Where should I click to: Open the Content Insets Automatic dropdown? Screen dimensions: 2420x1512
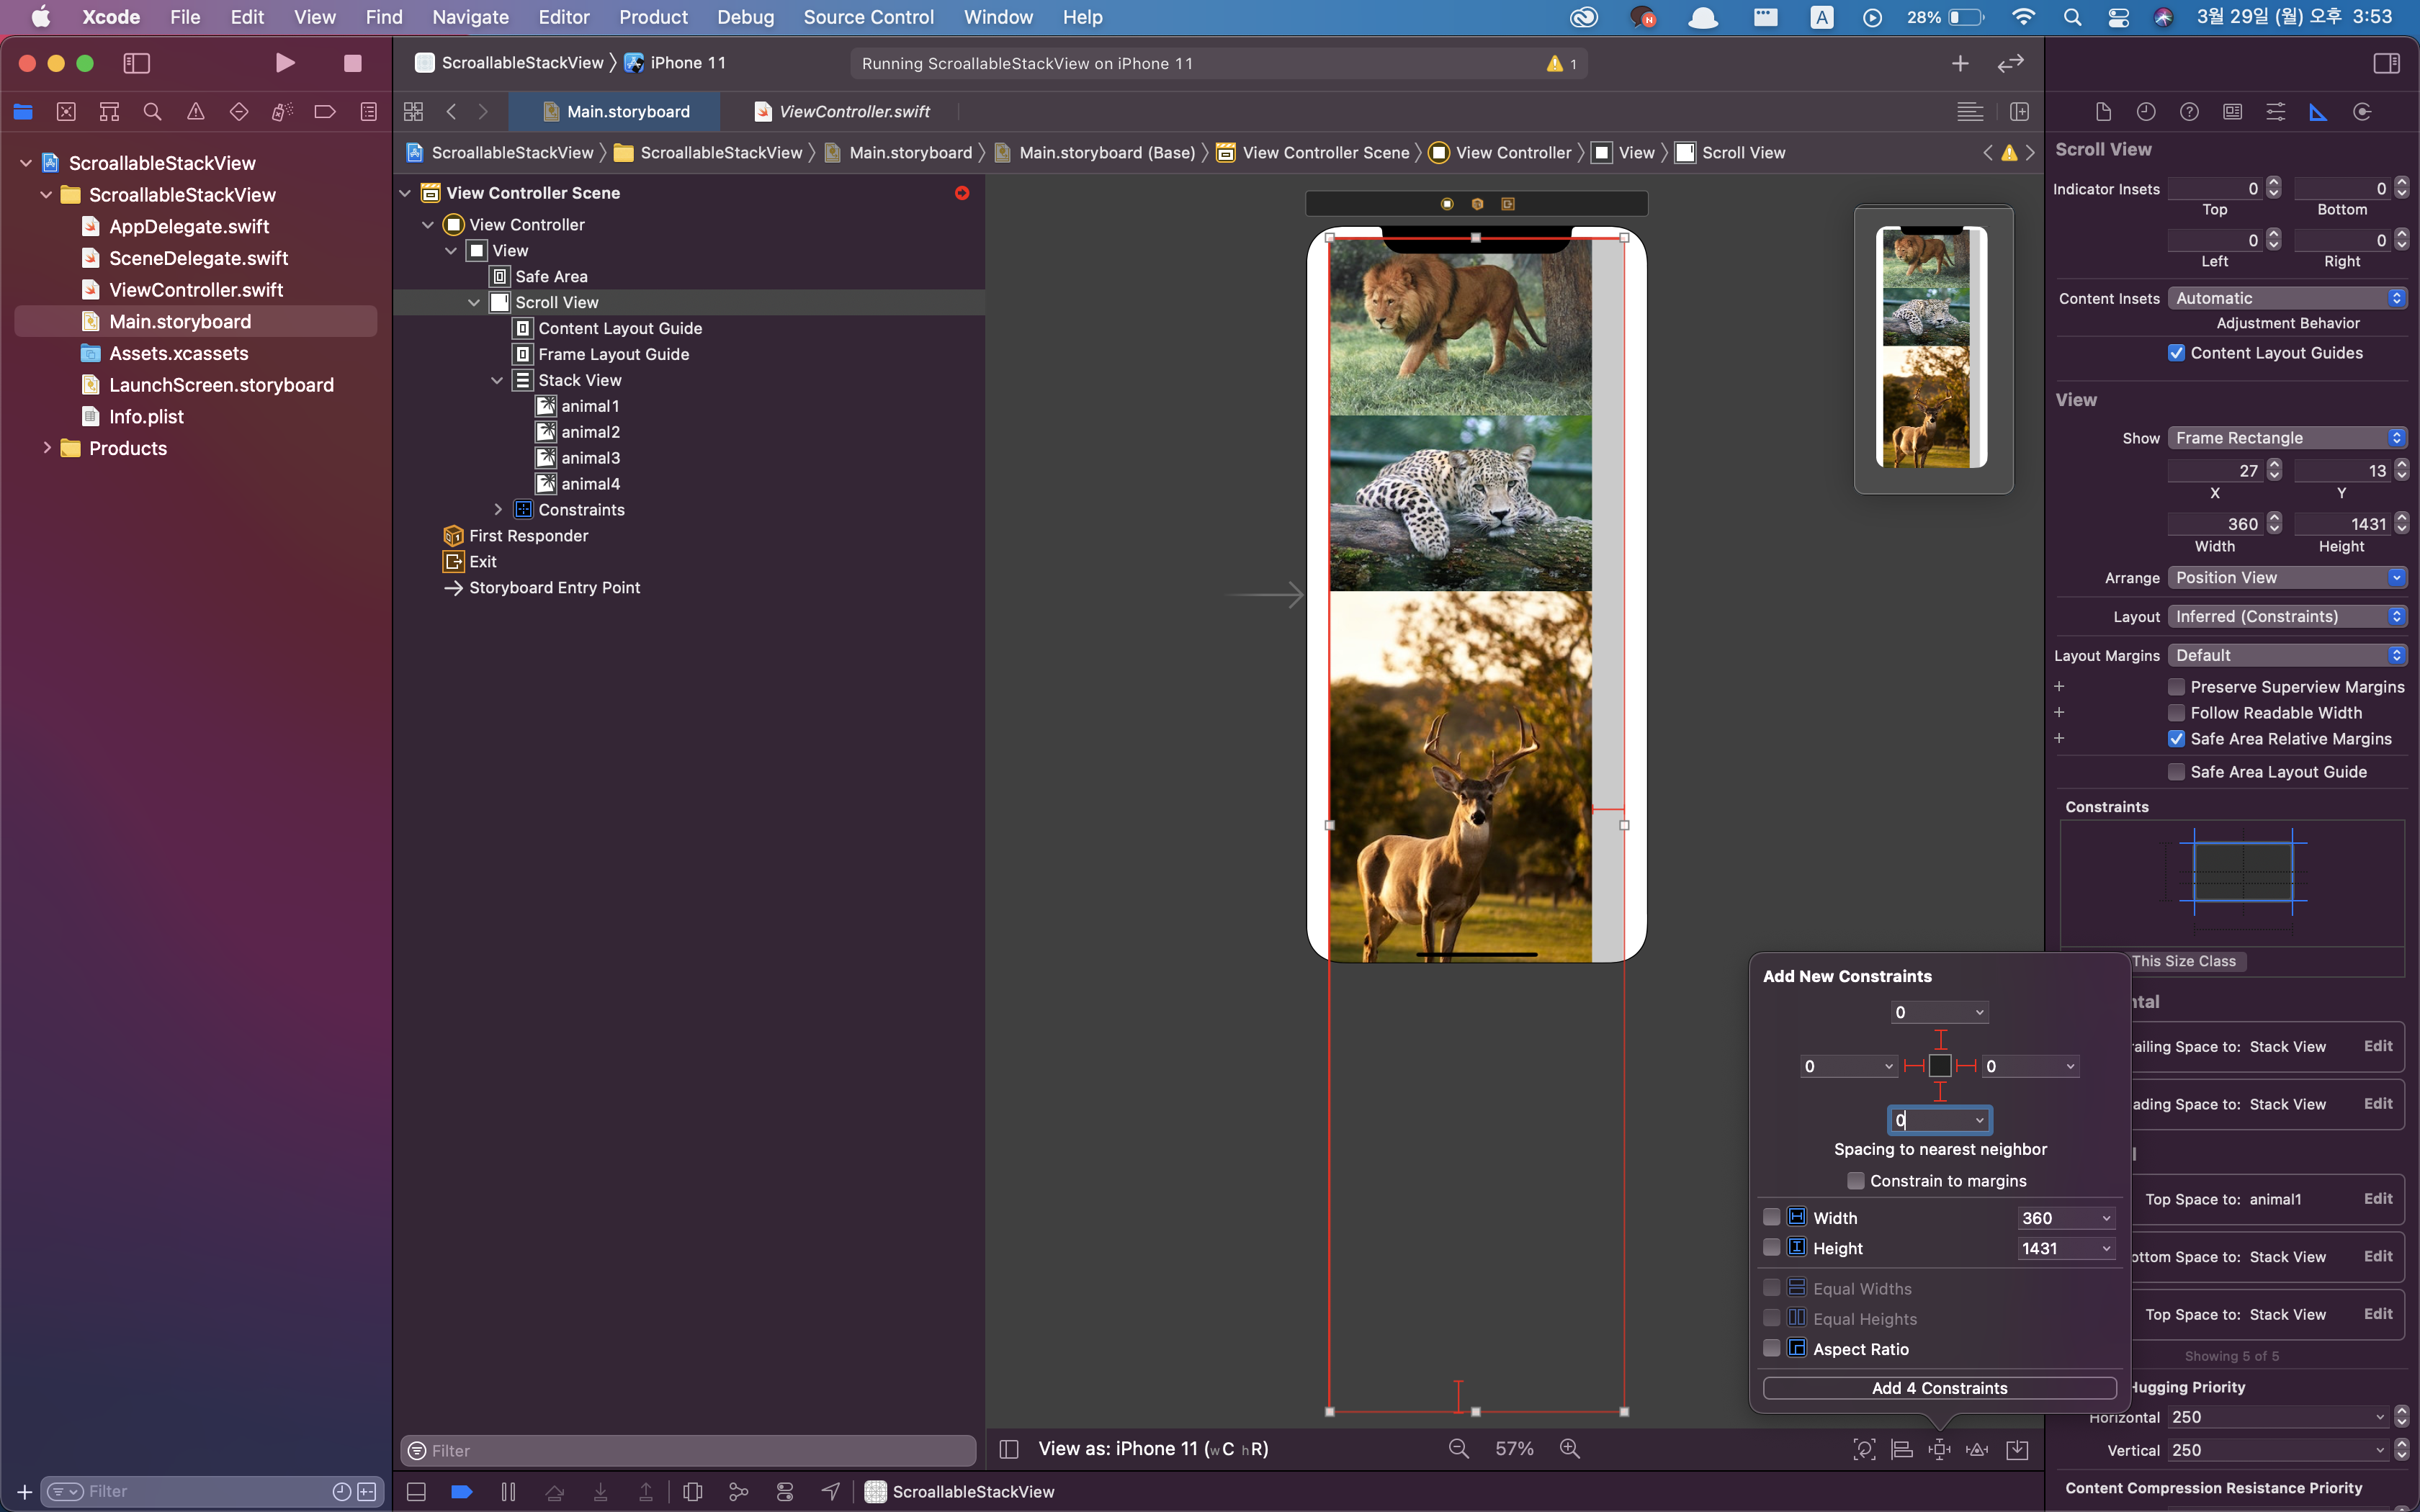(2288, 298)
